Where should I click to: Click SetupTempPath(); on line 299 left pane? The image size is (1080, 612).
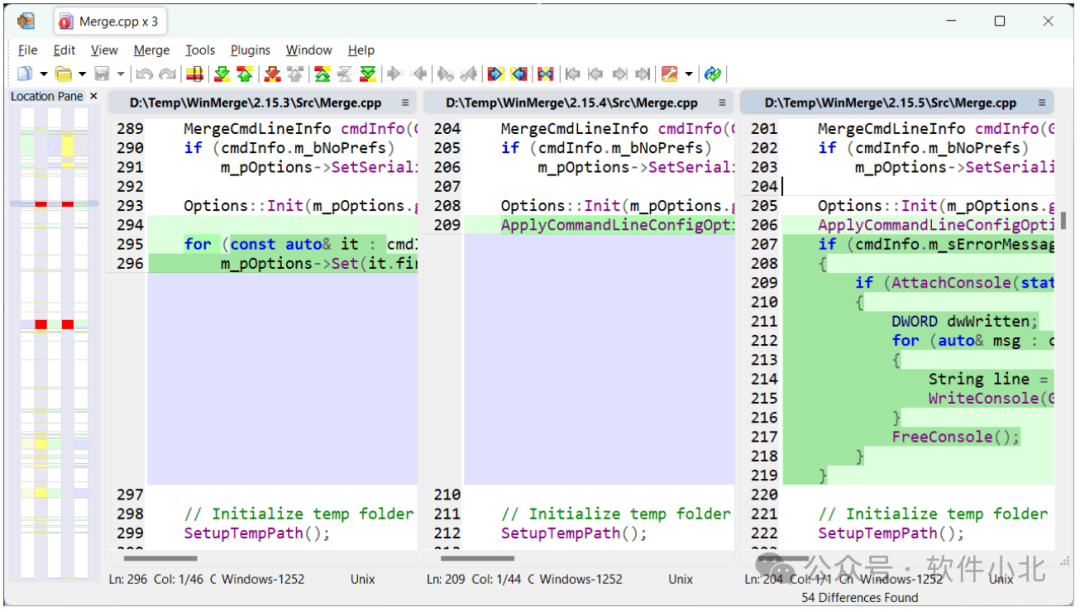(257, 533)
